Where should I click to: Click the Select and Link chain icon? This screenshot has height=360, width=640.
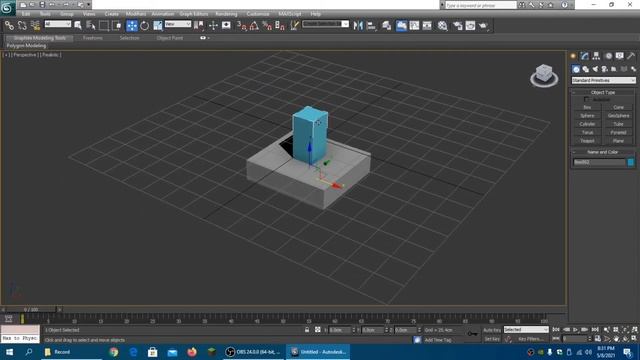[9, 26]
